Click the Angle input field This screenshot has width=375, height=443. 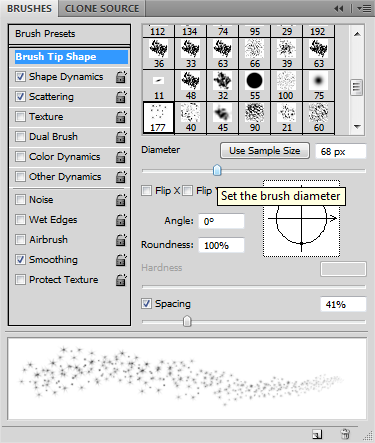tap(221, 221)
